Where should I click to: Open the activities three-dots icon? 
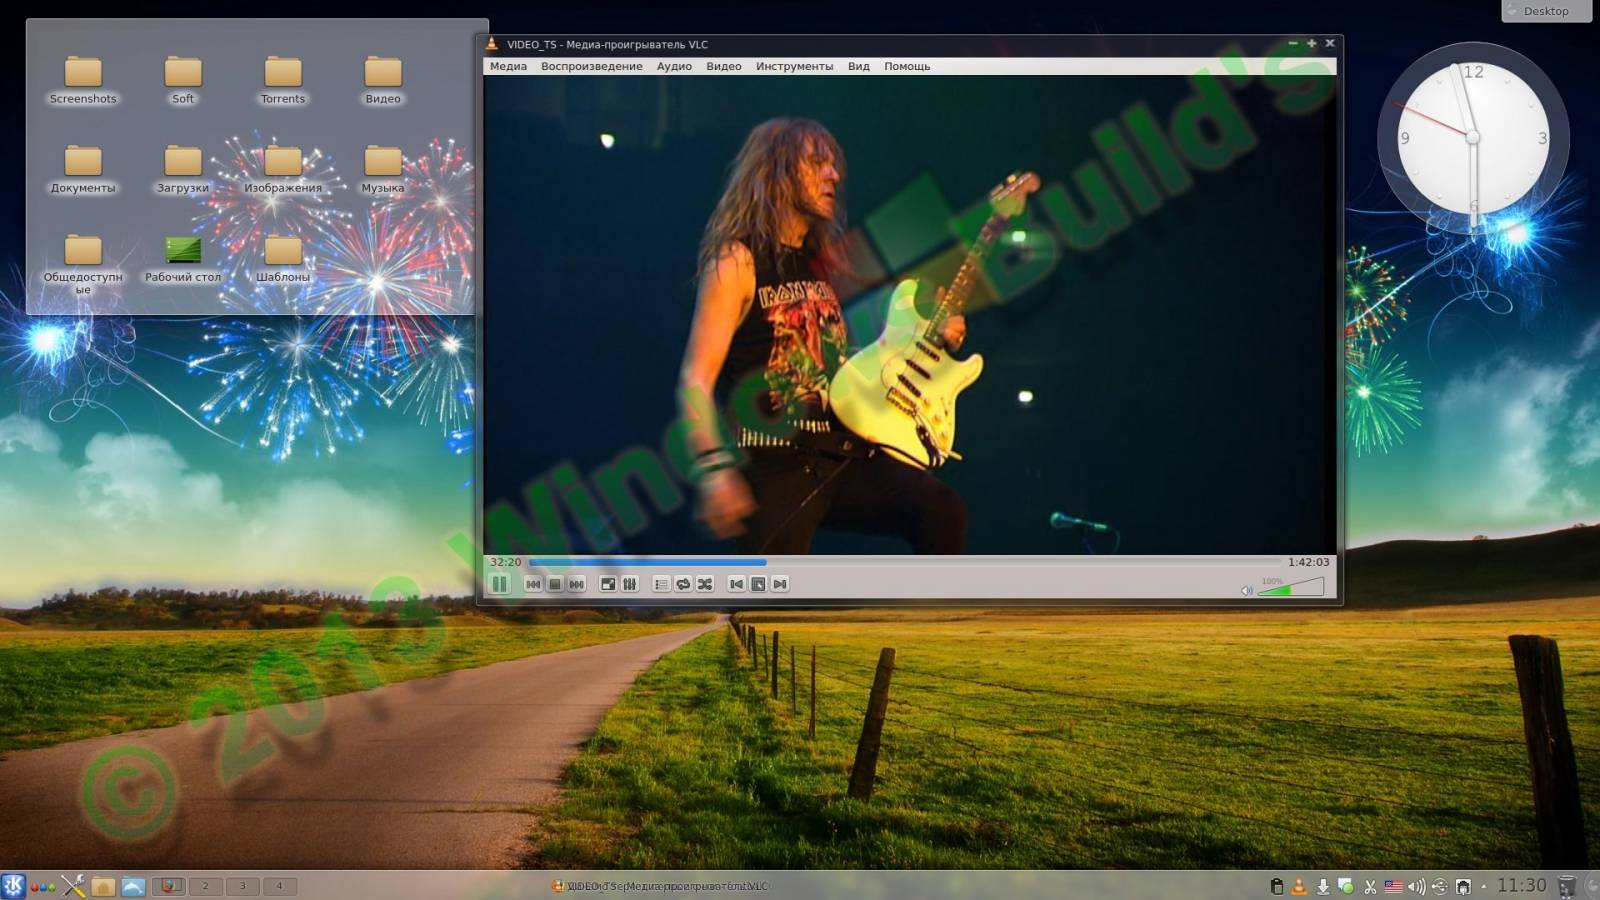pos(43,887)
